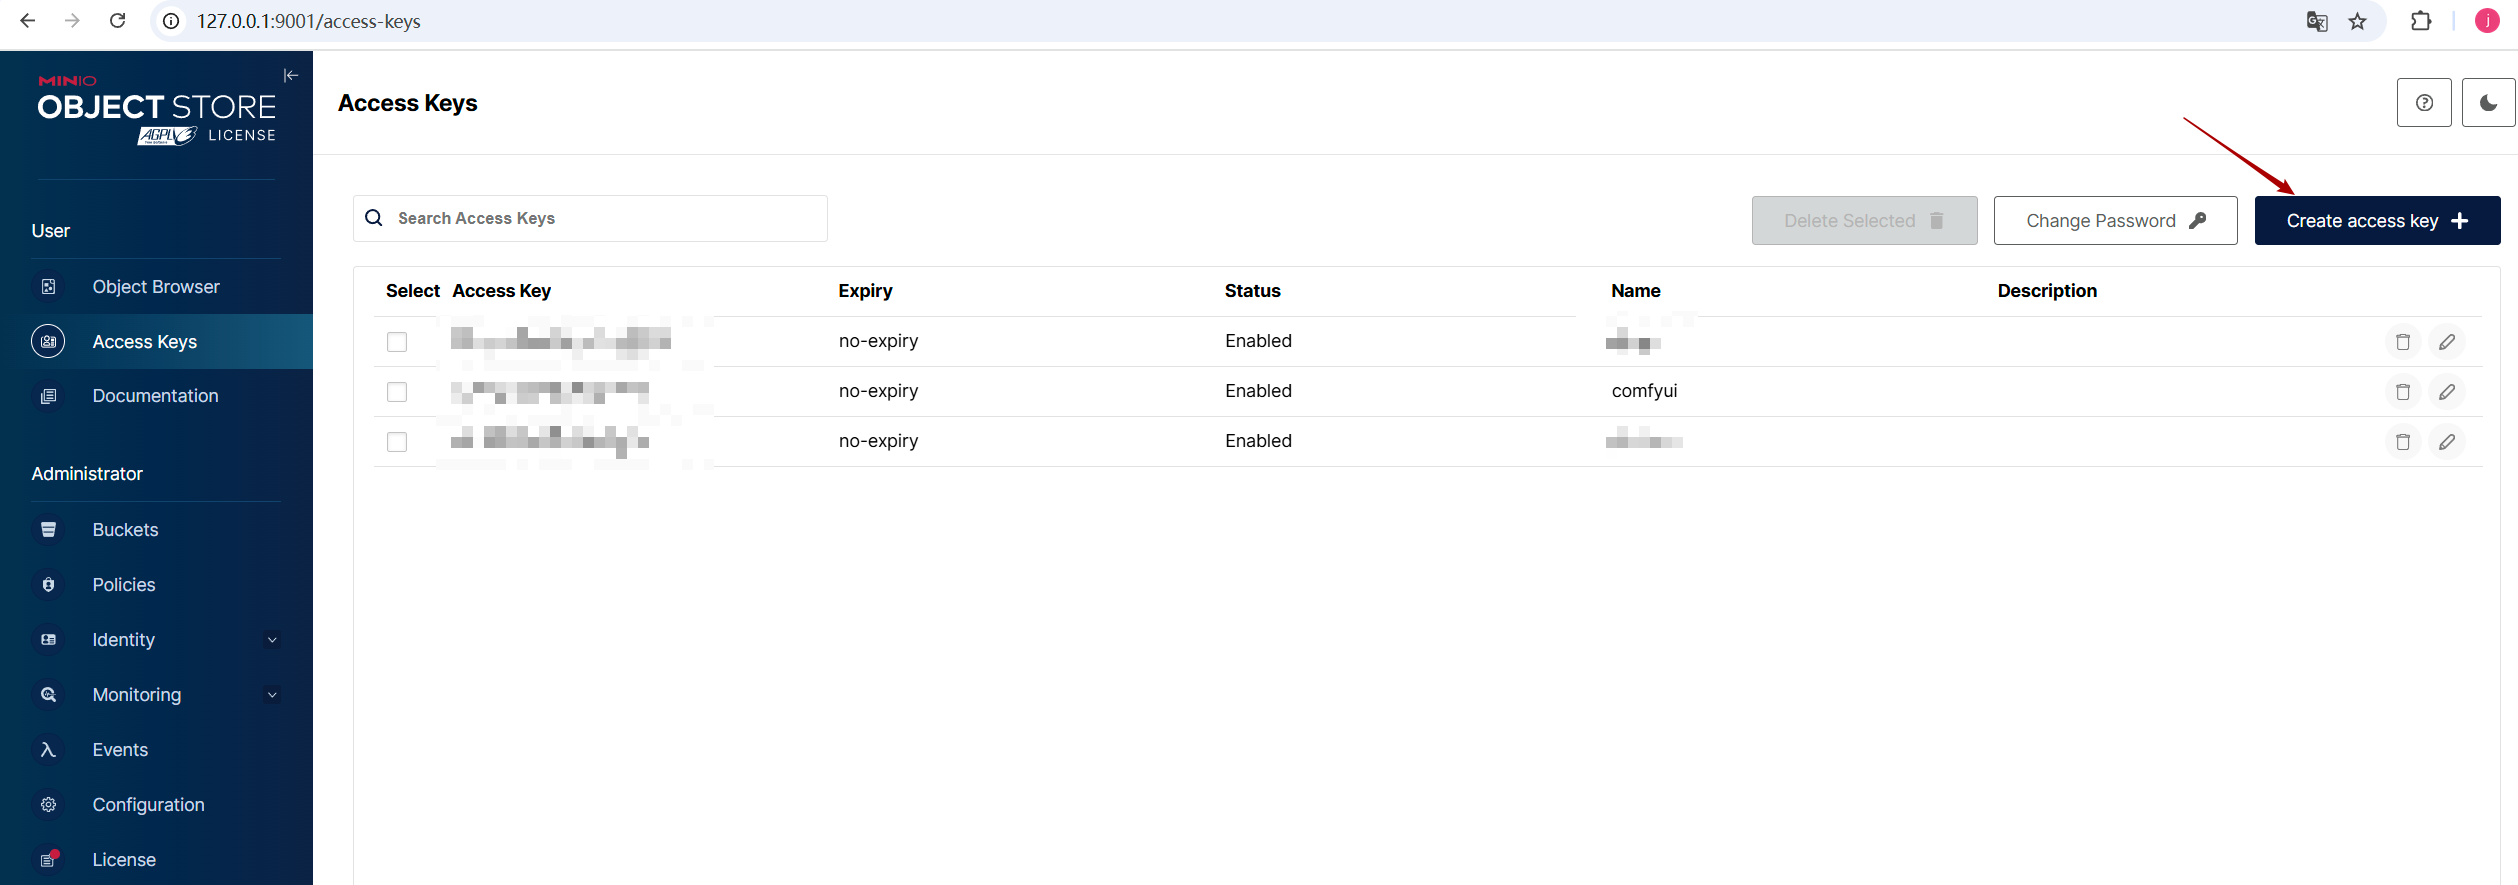This screenshot has height=885, width=2518.
Task: Edit the comfyui access key via pencil icon
Action: tap(2446, 392)
